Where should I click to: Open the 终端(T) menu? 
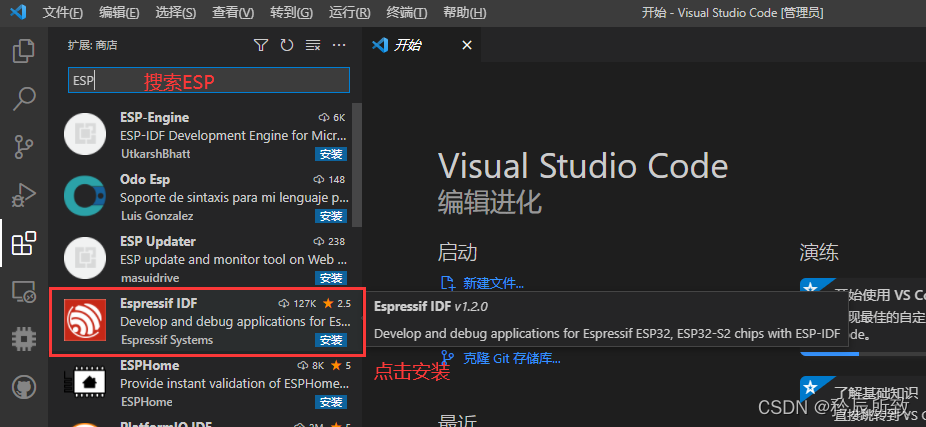pos(406,13)
